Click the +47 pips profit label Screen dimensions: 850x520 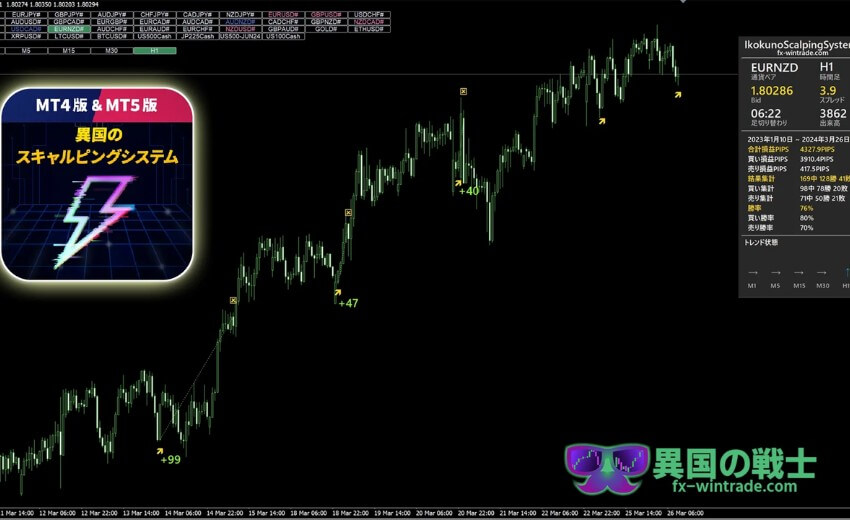pos(348,303)
